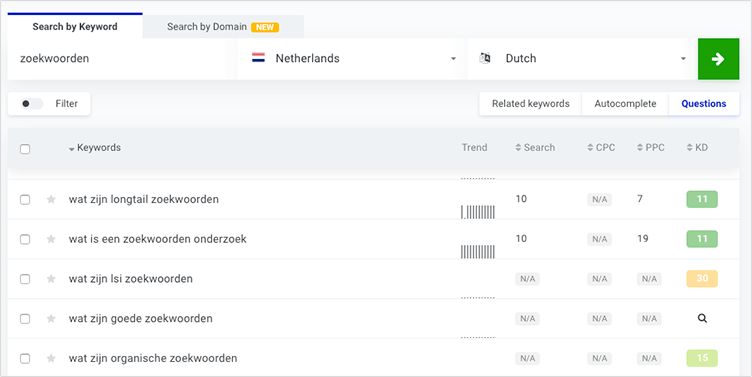Click keyword text 'wat is een zoekwoorden onderzoek'
Viewport: 752px width, 377px height.
[x=157, y=239]
